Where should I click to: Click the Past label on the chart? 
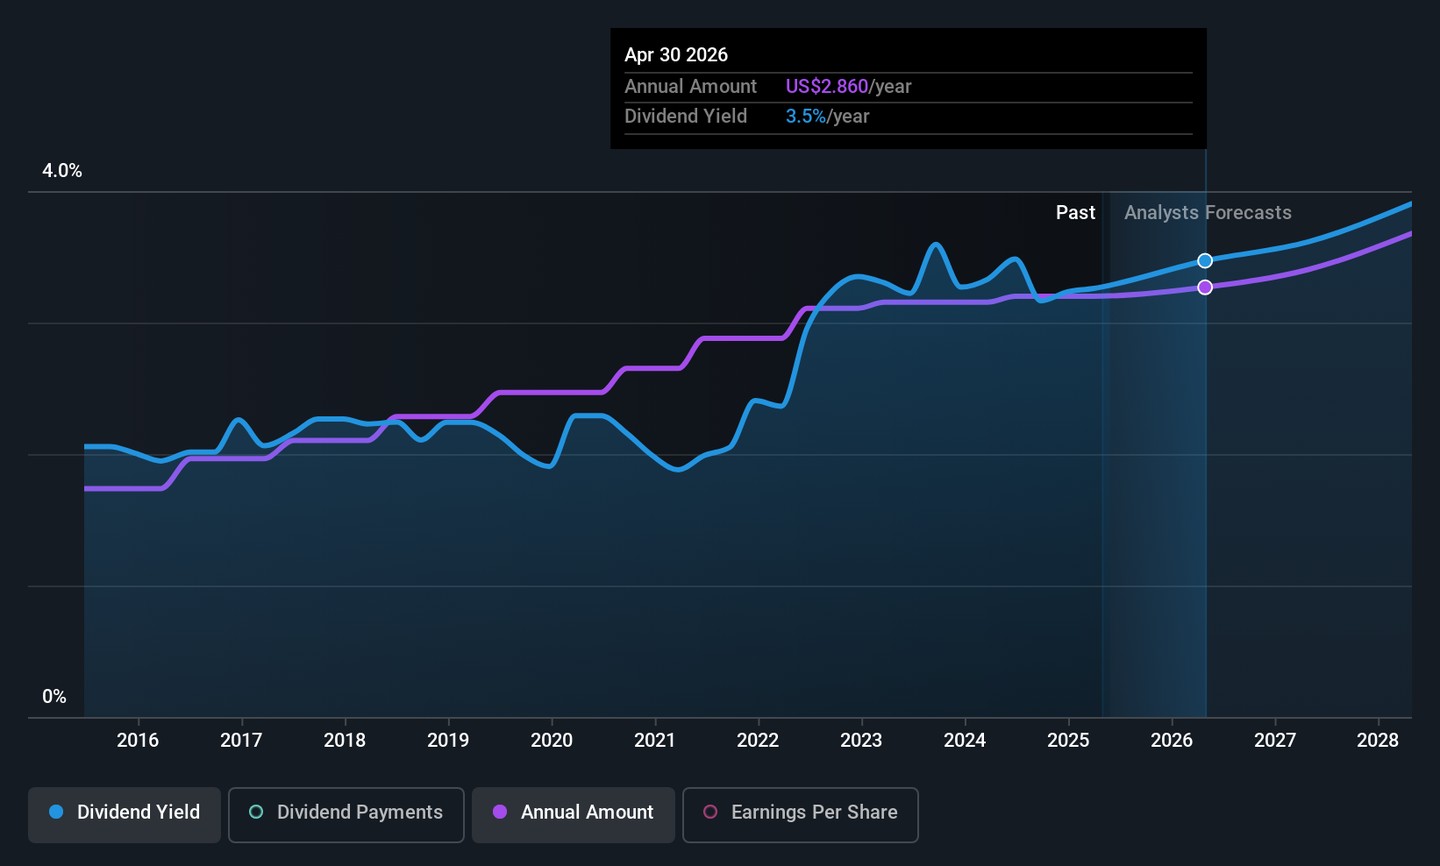pyautogui.click(x=1075, y=213)
